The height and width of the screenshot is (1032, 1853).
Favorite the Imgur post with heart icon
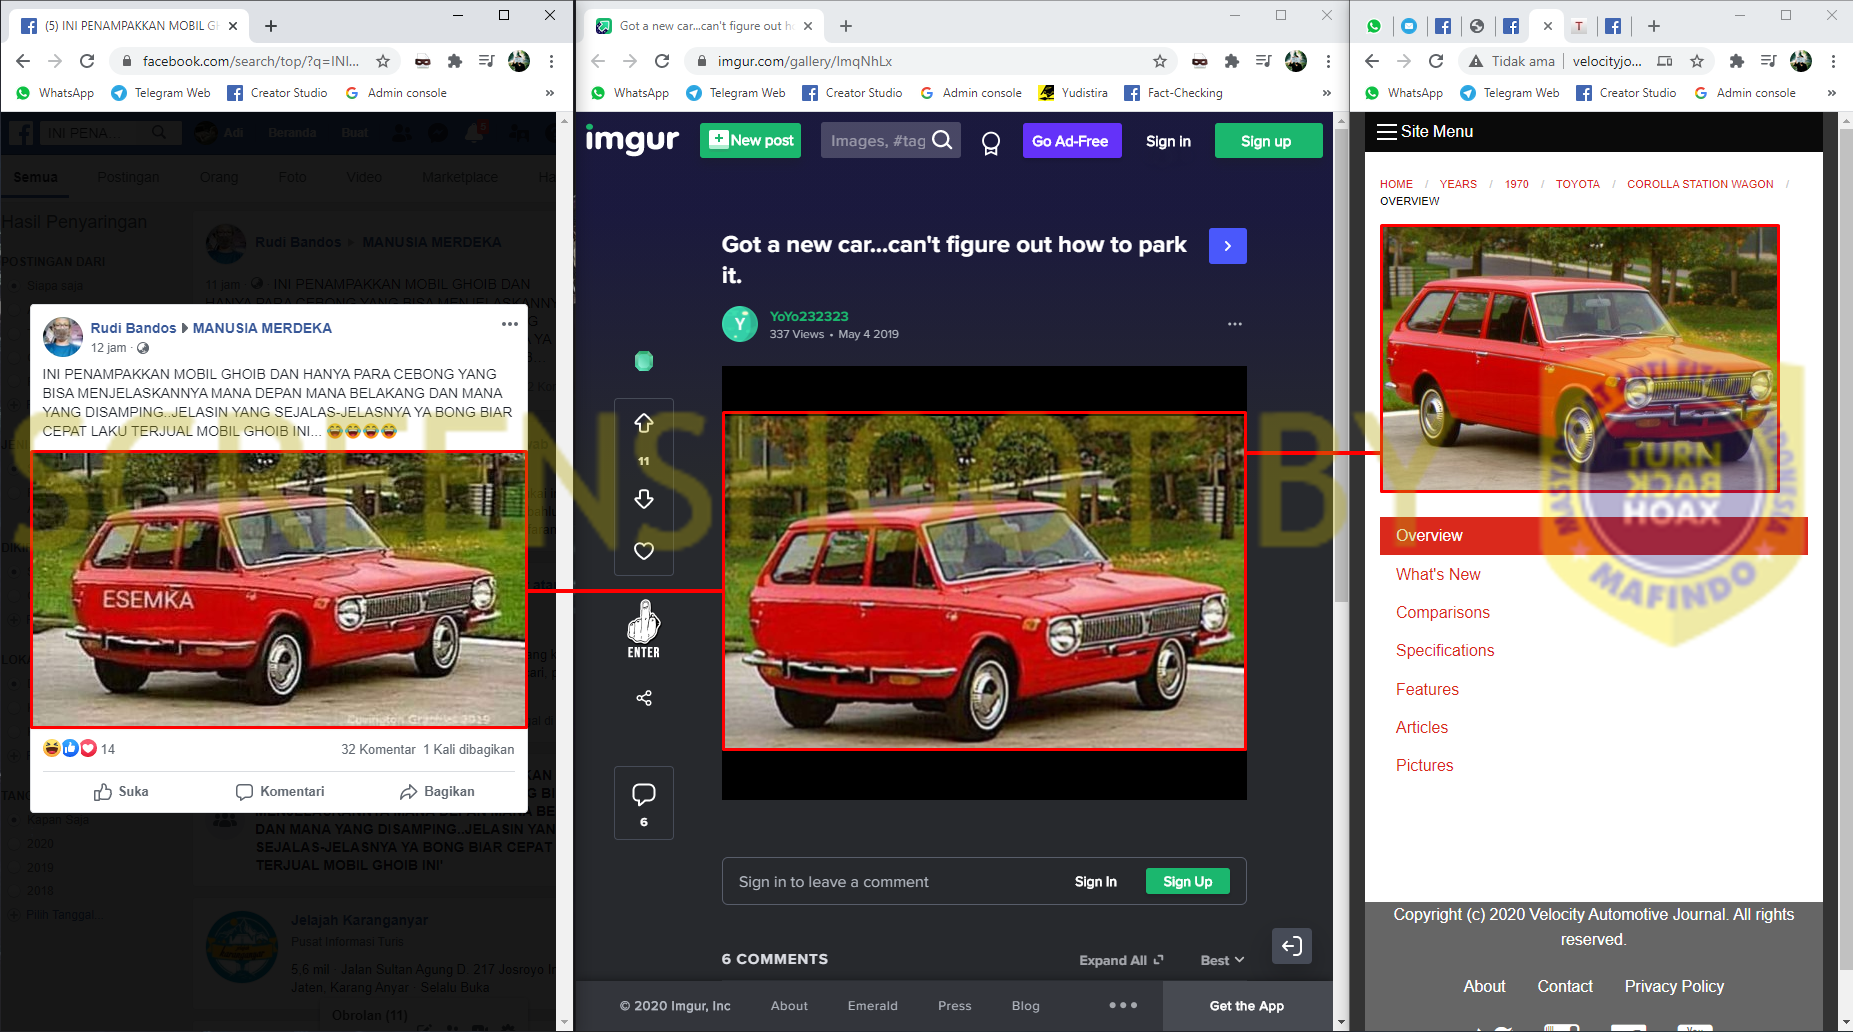click(x=644, y=551)
